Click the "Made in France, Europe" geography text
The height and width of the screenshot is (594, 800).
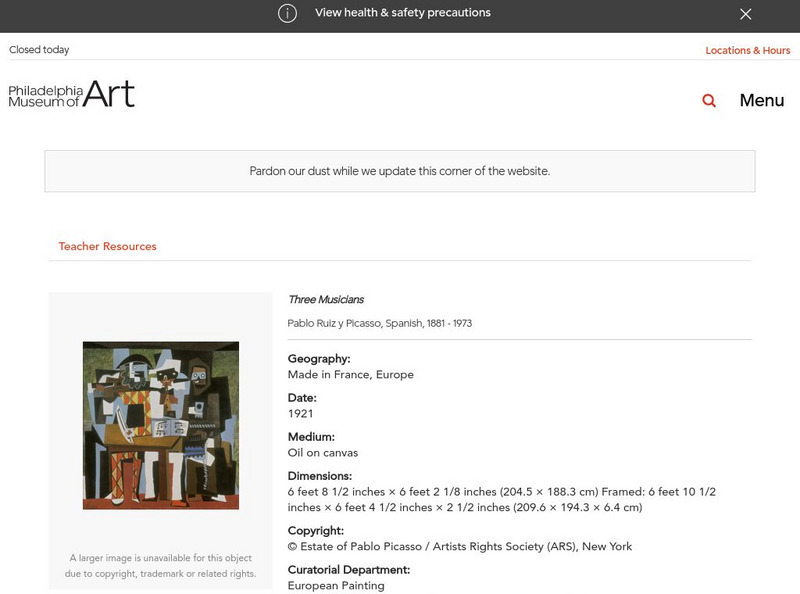pos(350,375)
